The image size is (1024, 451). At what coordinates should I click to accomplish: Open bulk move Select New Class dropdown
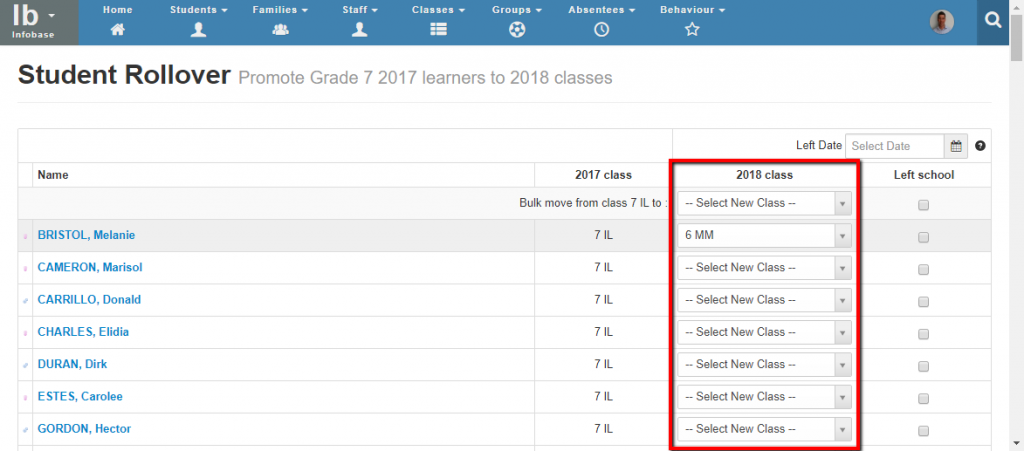pyautogui.click(x=764, y=203)
